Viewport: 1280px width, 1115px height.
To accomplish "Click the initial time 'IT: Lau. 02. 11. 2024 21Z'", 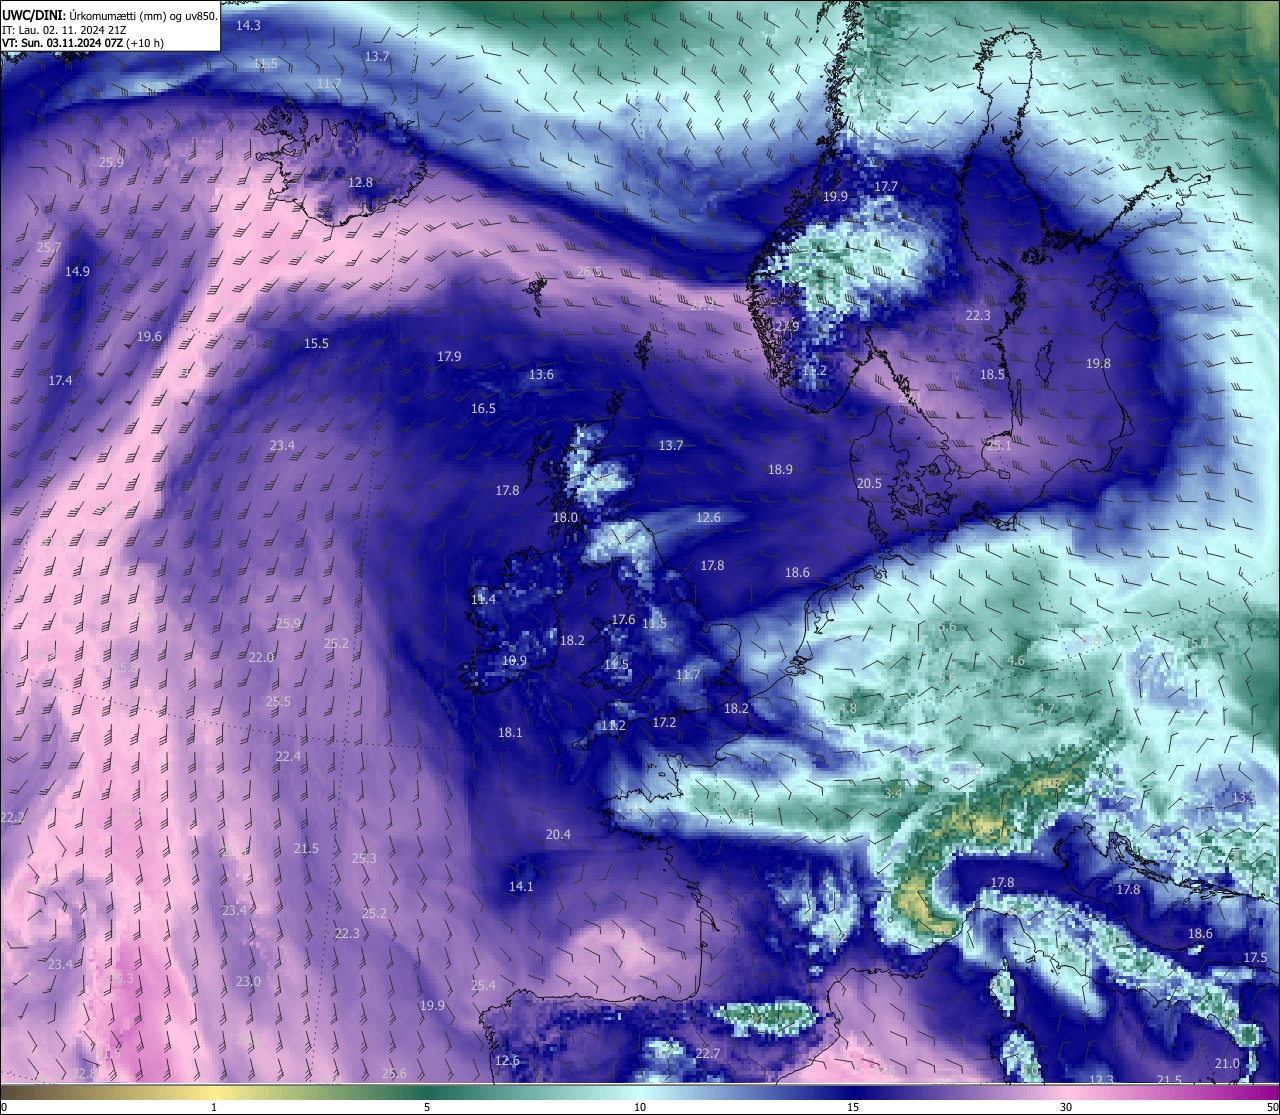I will click(65, 30).
